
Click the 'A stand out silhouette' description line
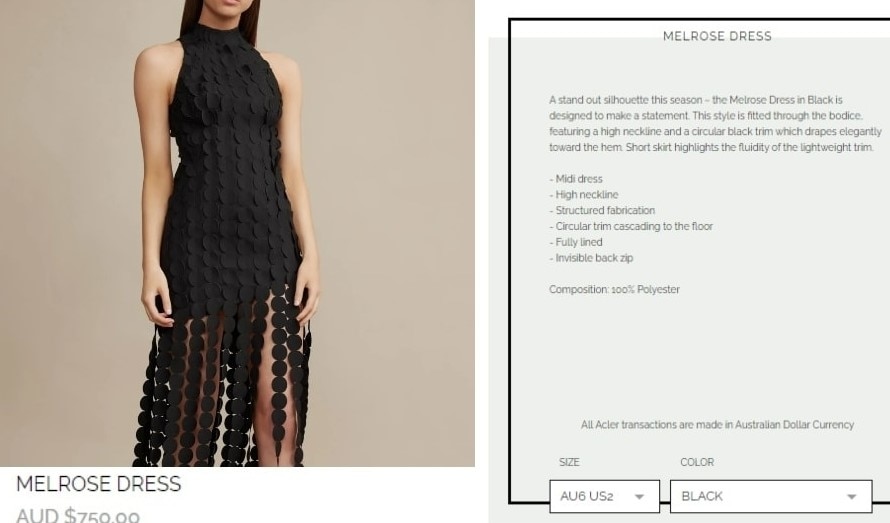click(696, 100)
